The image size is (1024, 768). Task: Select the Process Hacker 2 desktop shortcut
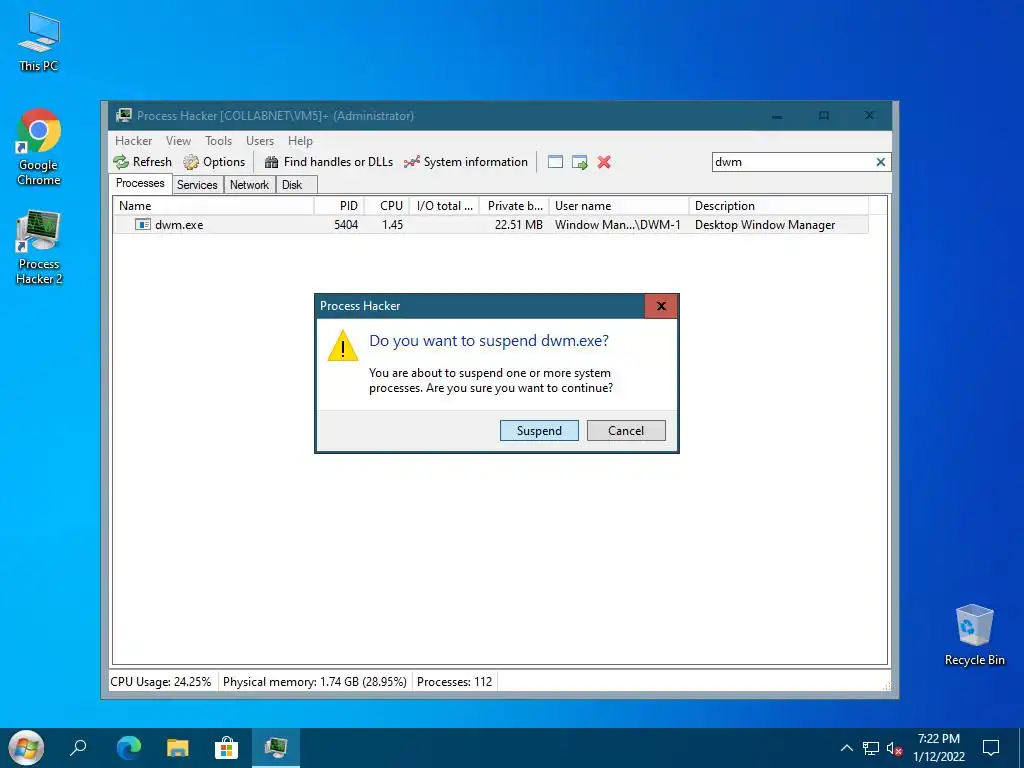point(39,248)
